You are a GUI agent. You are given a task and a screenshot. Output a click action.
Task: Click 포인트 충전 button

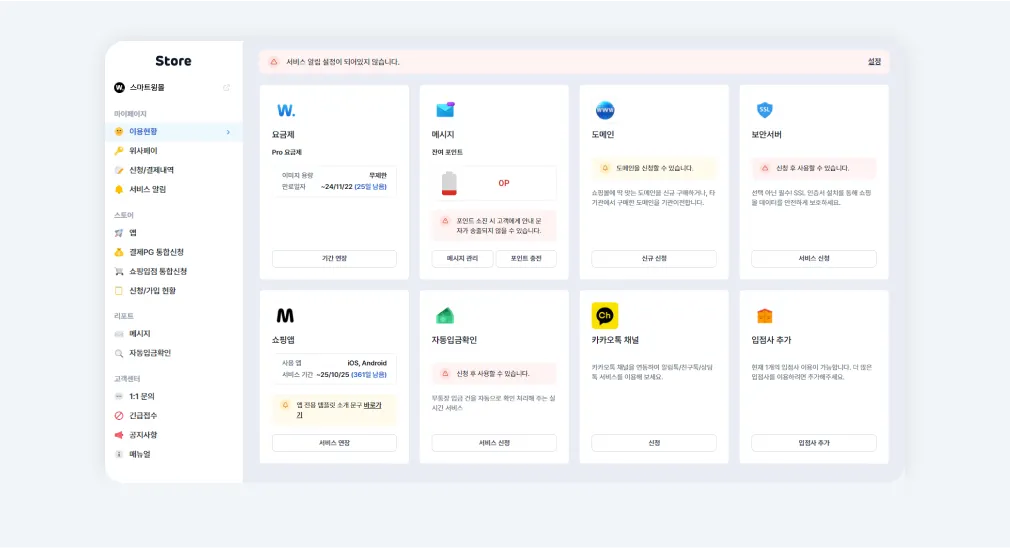pos(526,258)
